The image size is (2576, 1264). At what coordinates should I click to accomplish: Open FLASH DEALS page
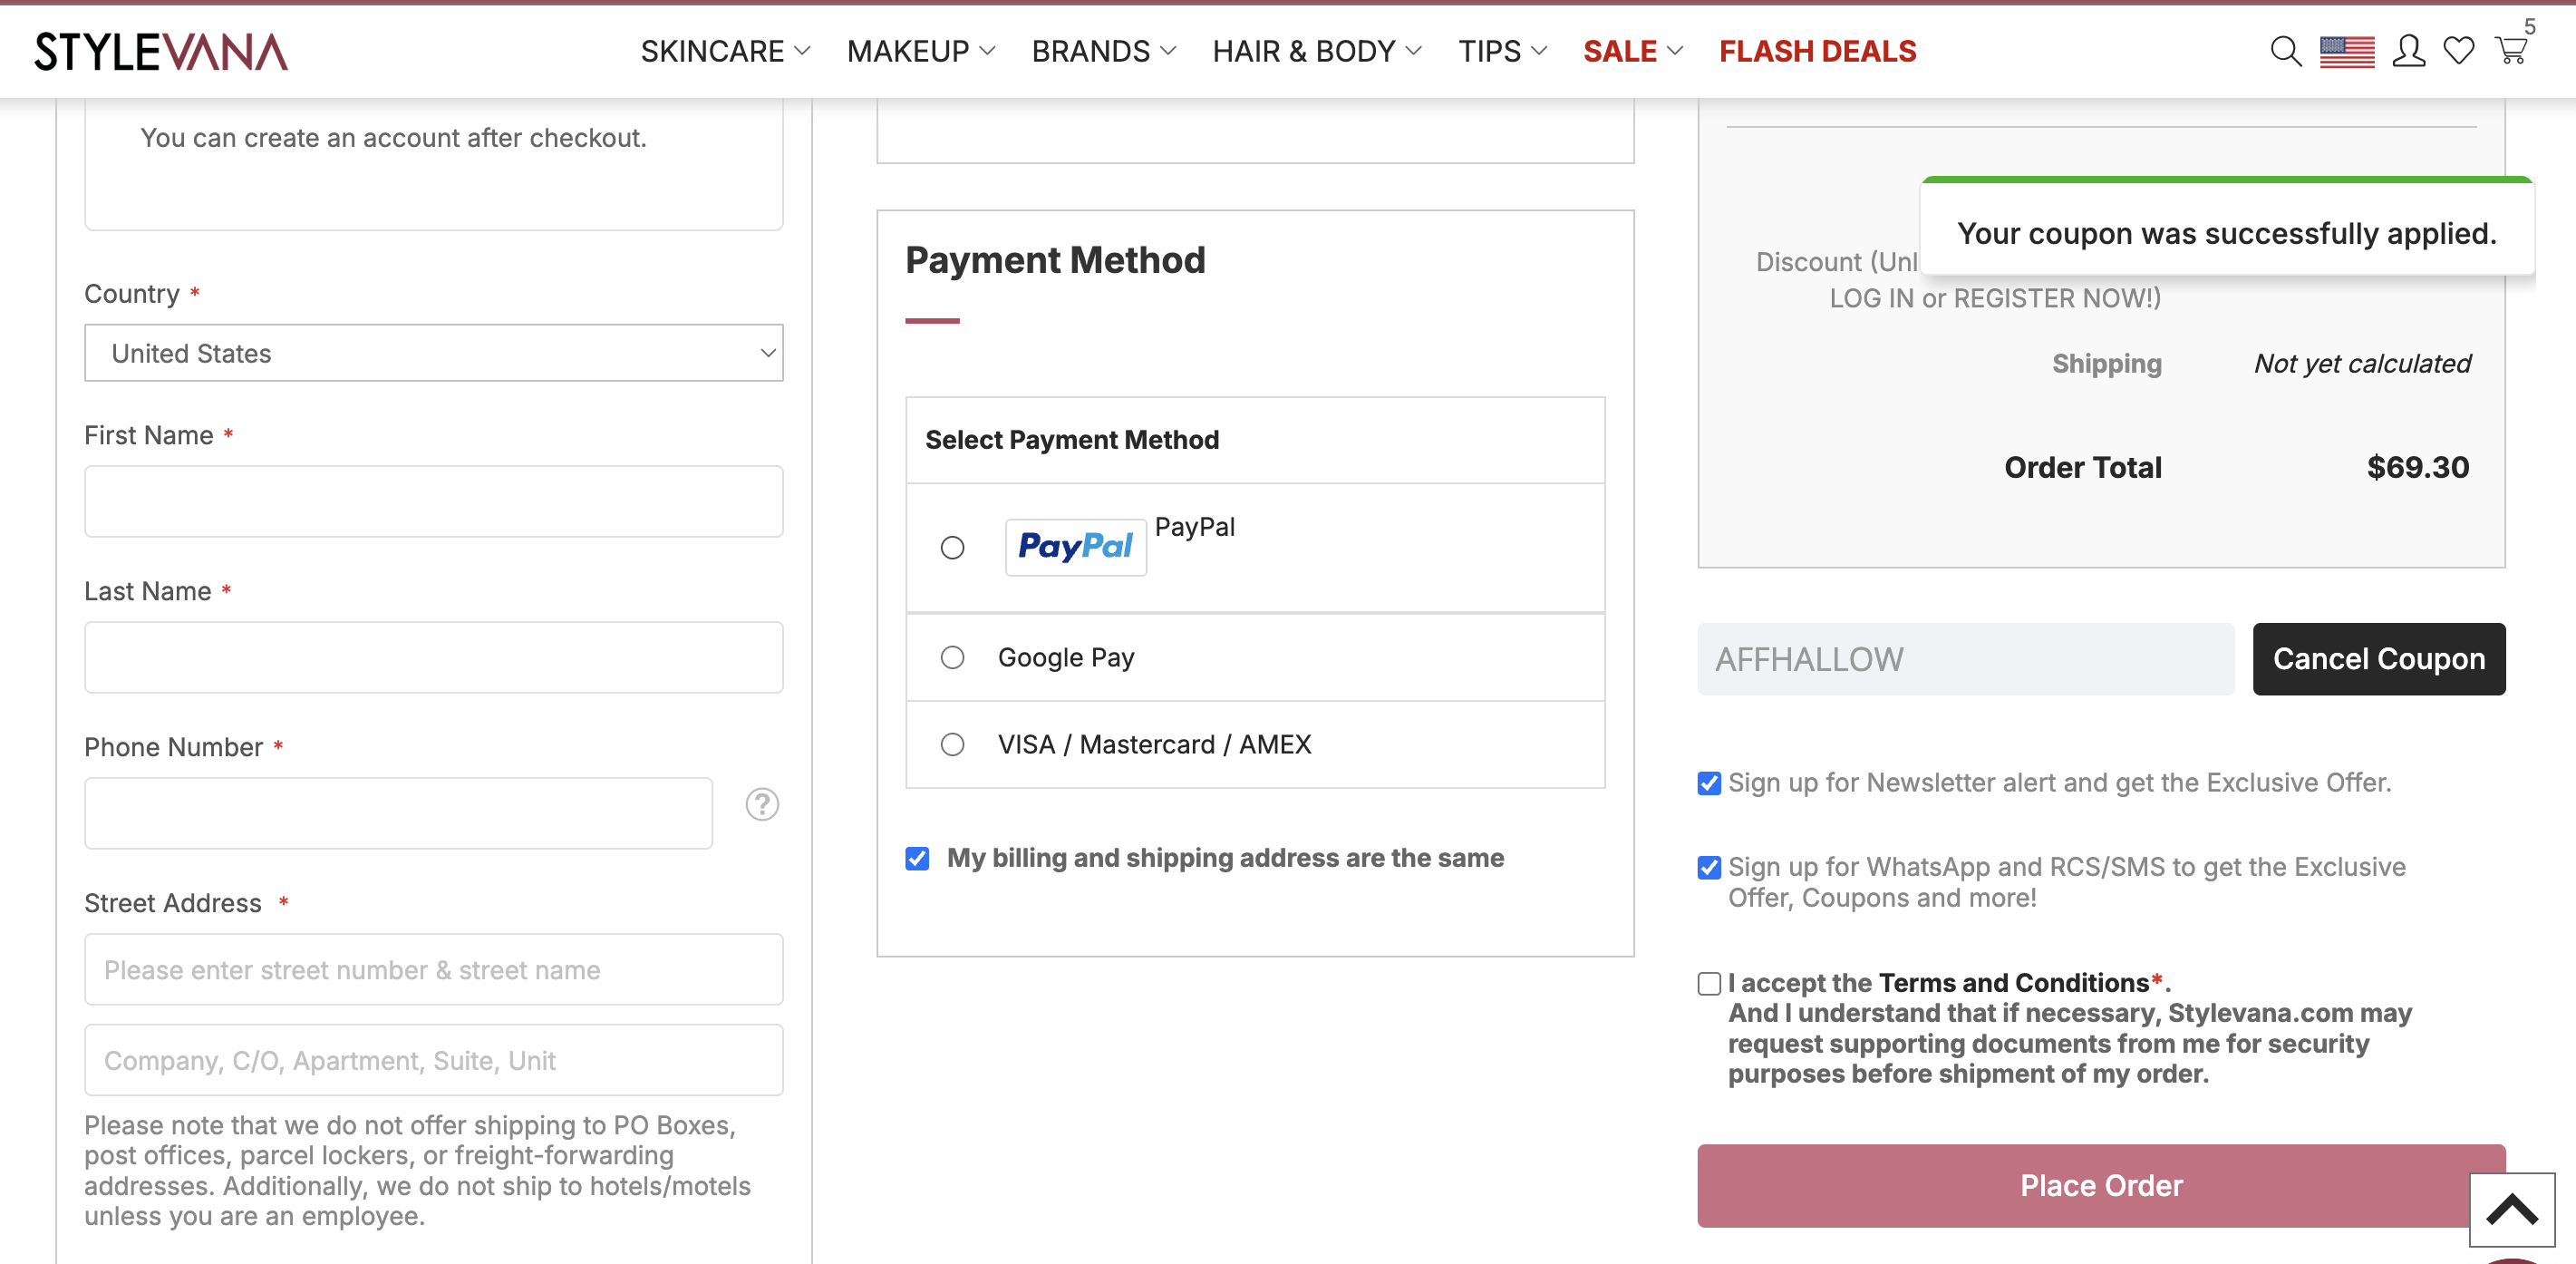click(1817, 51)
